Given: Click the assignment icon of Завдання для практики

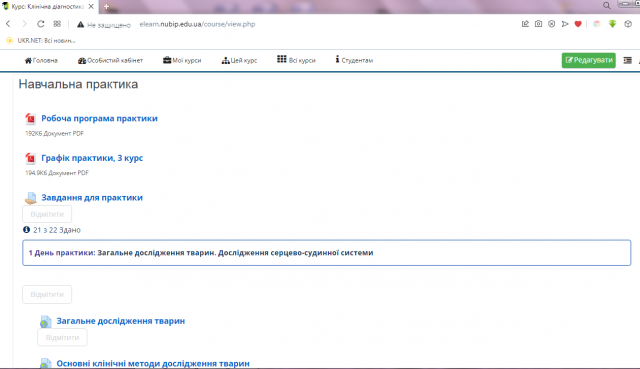Looking at the screenshot, I should click(x=31, y=198).
